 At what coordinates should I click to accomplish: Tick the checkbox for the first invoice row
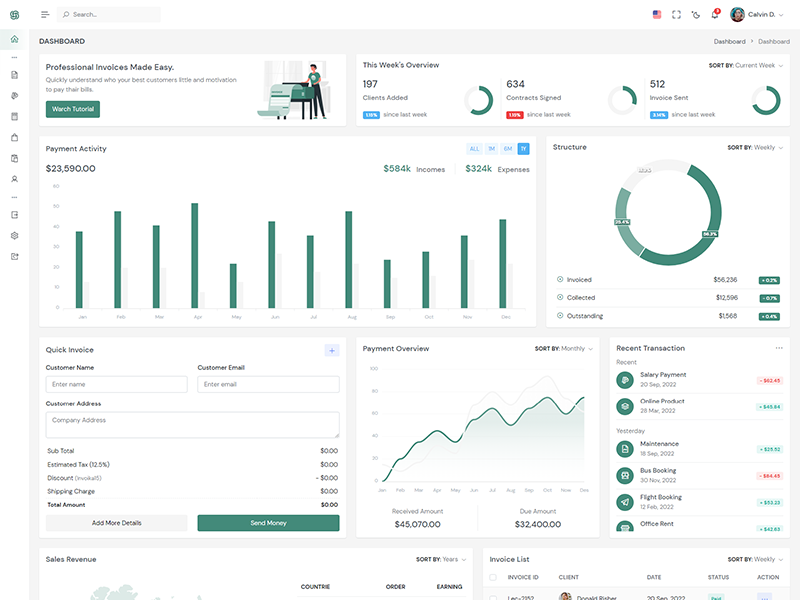[492, 597]
